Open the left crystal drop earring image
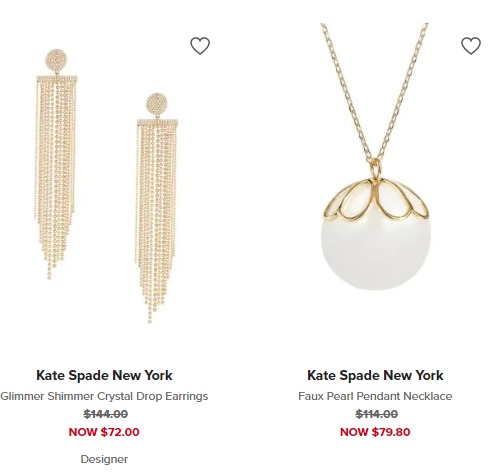This screenshot has width=494, height=472. point(56,164)
